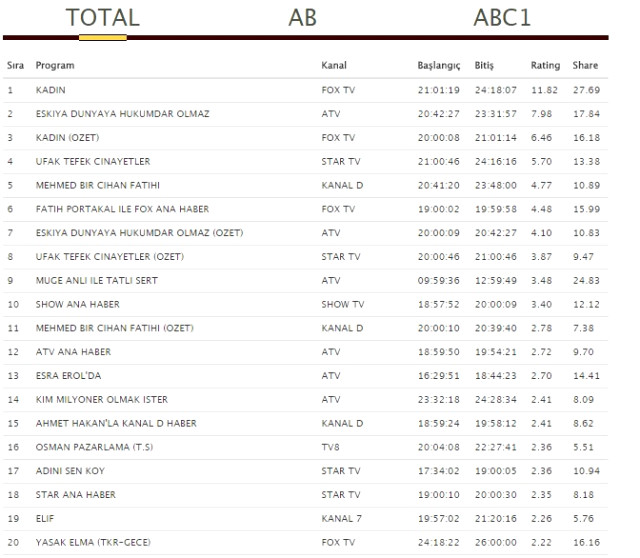Select the Bitiş column header

(x=484, y=65)
